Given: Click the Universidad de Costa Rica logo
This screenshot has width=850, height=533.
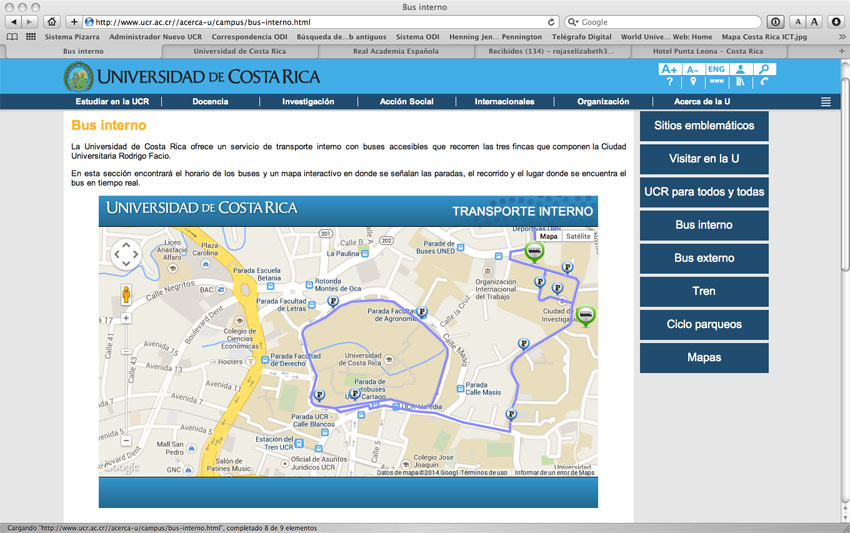Looking at the screenshot, I should click(192, 76).
